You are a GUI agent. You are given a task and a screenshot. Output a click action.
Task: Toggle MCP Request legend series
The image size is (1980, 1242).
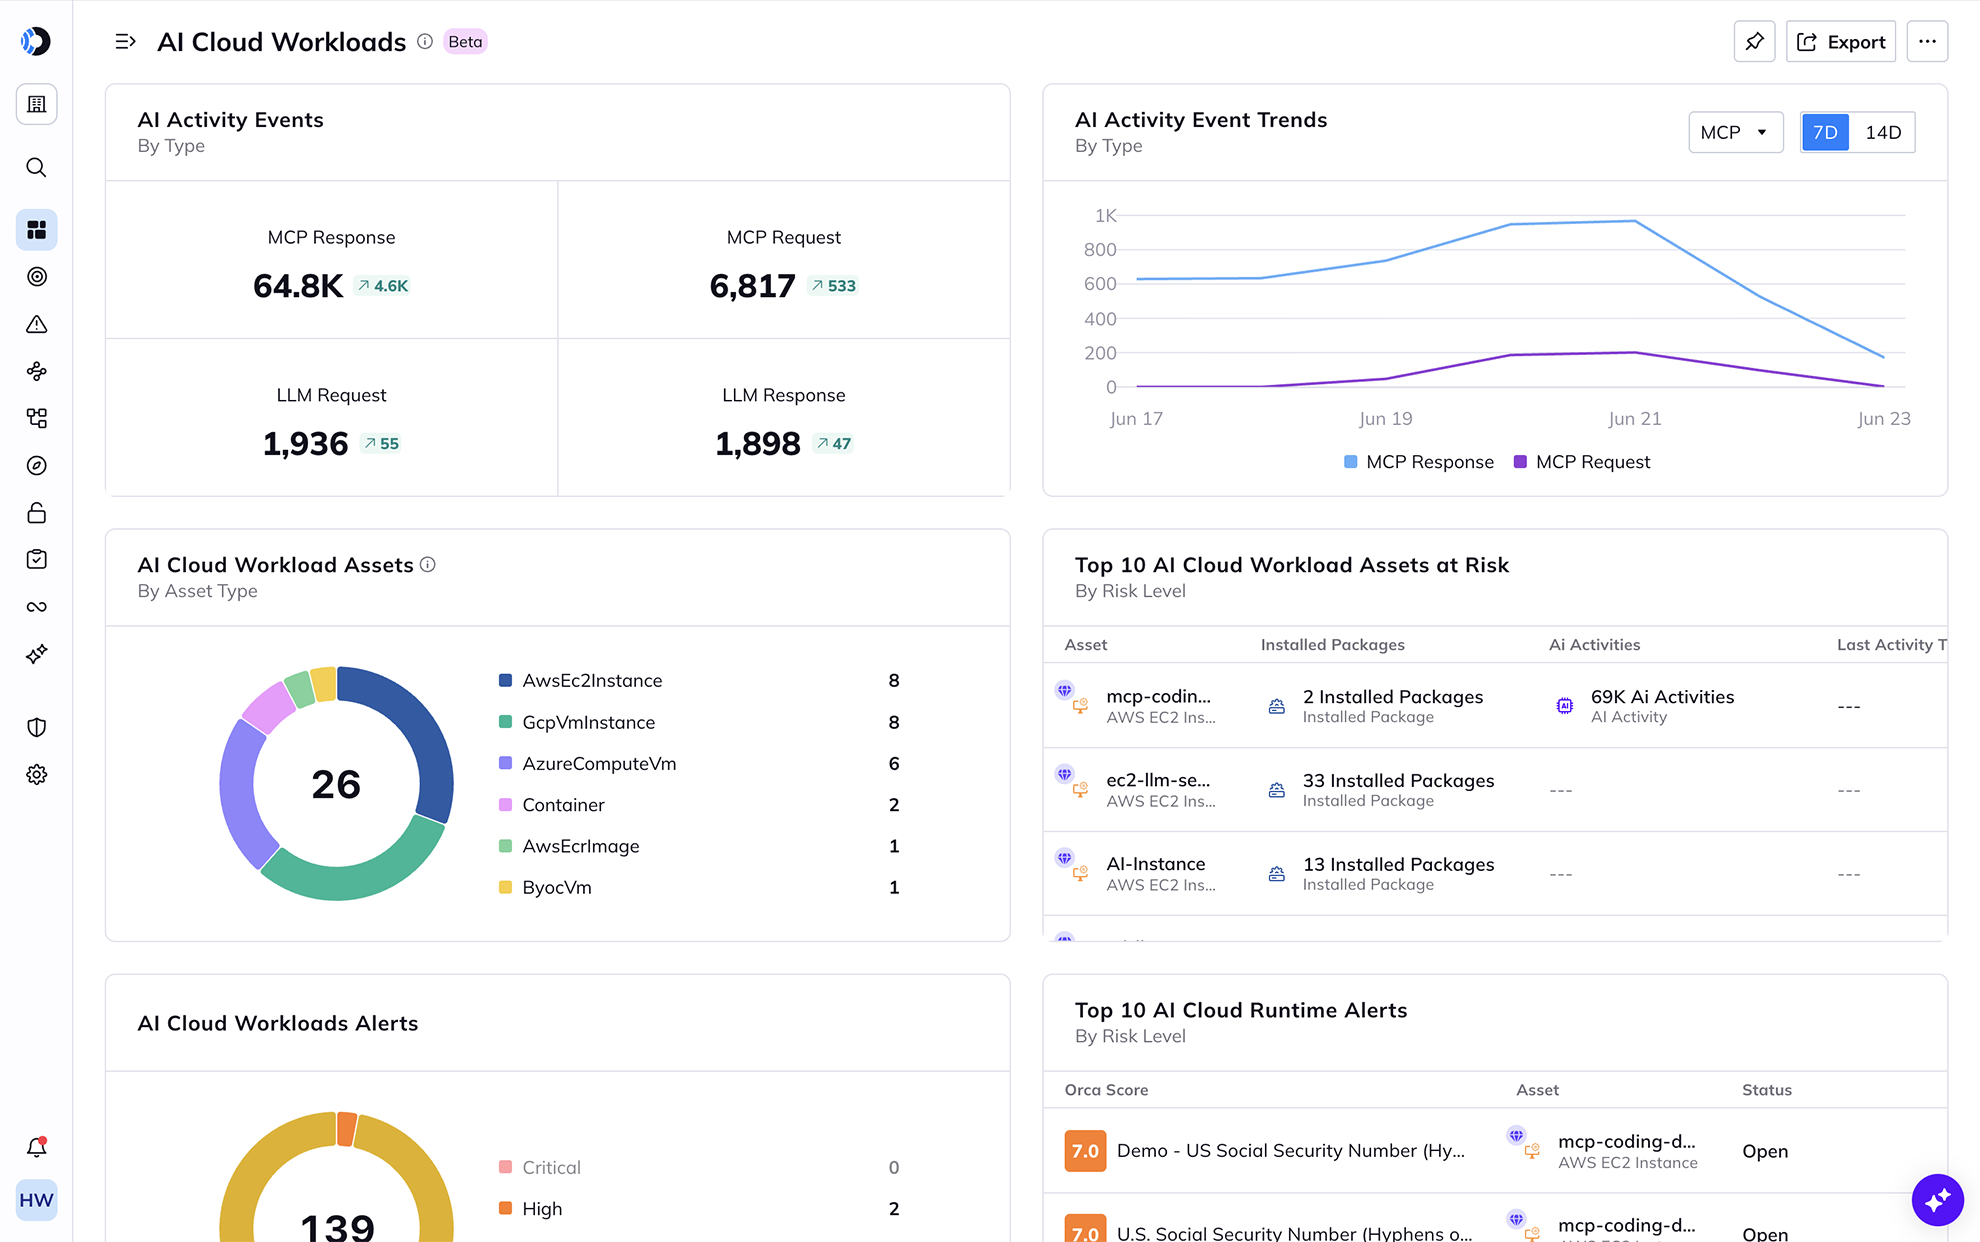[1582, 462]
